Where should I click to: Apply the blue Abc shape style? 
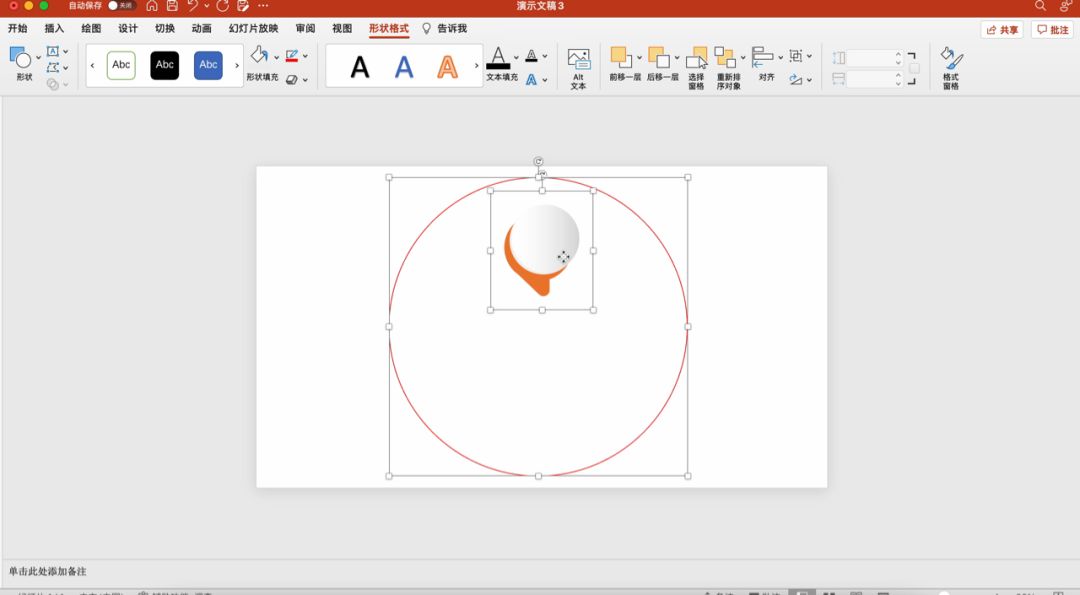(x=208, y=65)
